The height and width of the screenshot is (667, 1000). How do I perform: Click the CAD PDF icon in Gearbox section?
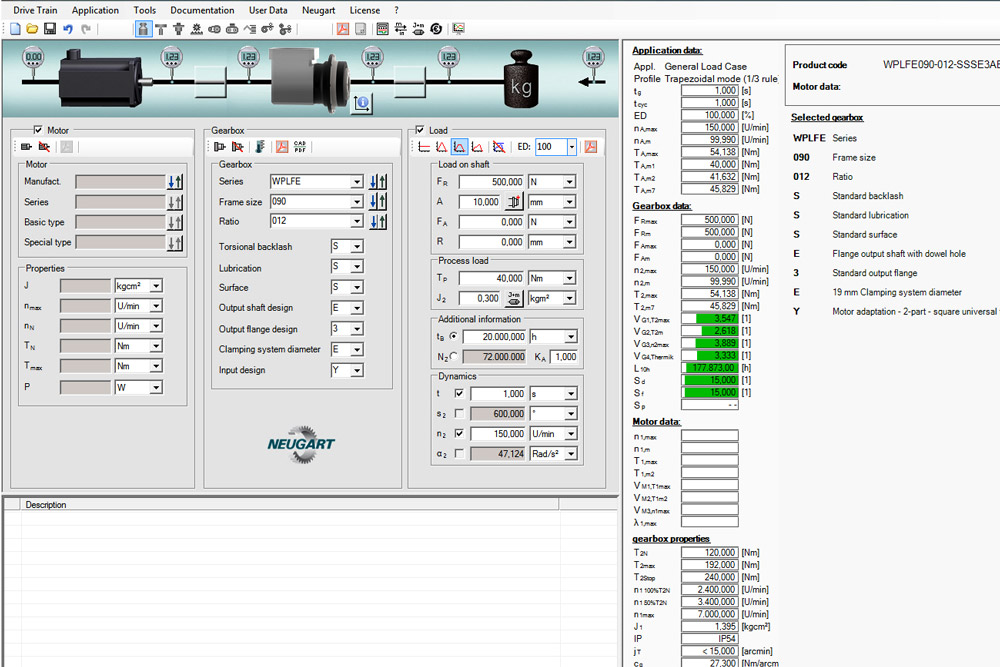click(x=300, y=147)
